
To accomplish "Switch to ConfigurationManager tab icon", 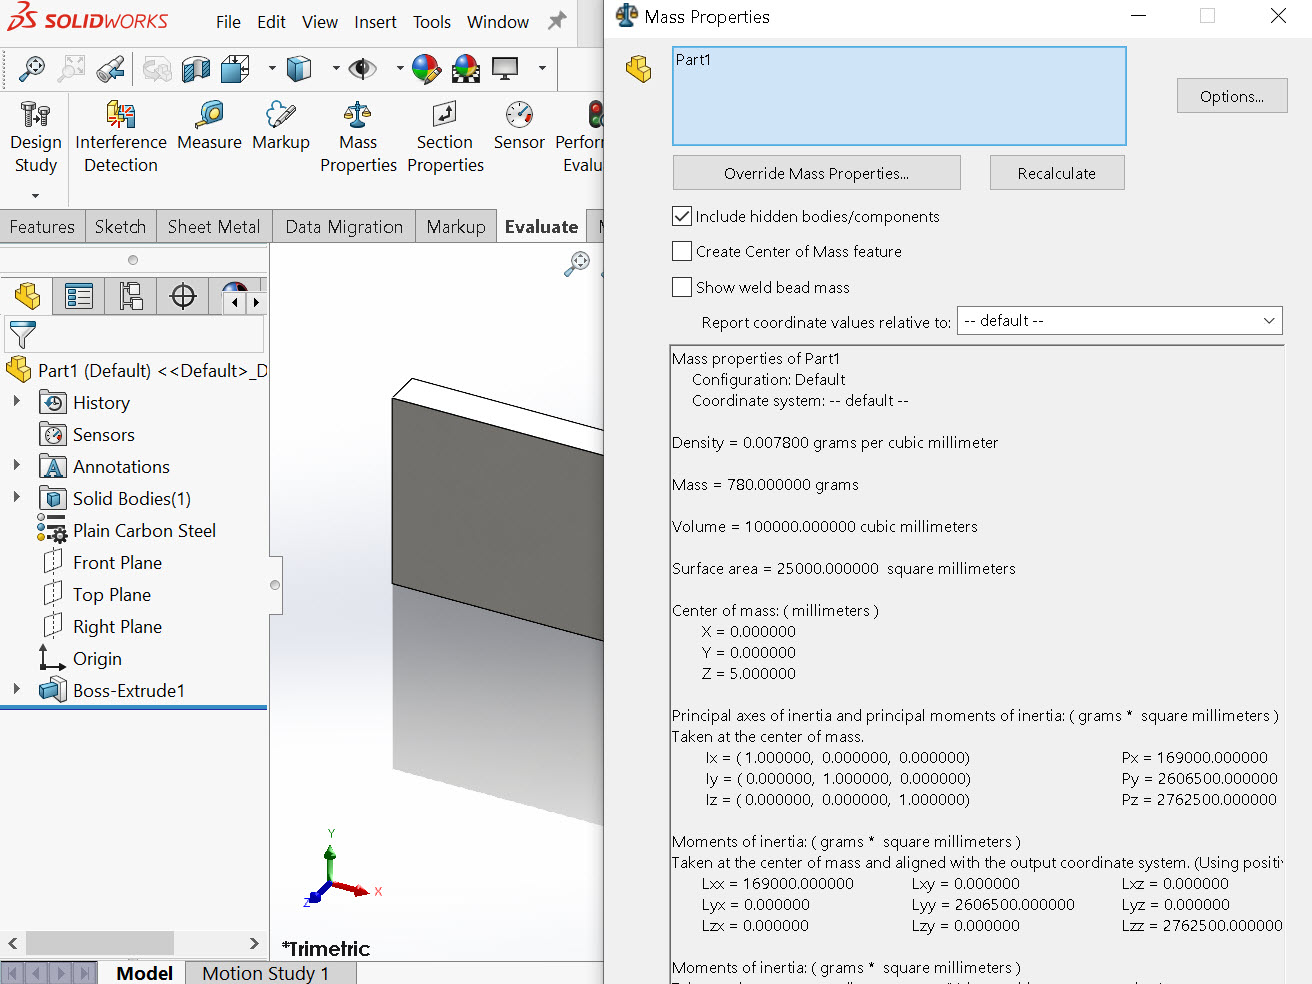I will pos(131,297).
